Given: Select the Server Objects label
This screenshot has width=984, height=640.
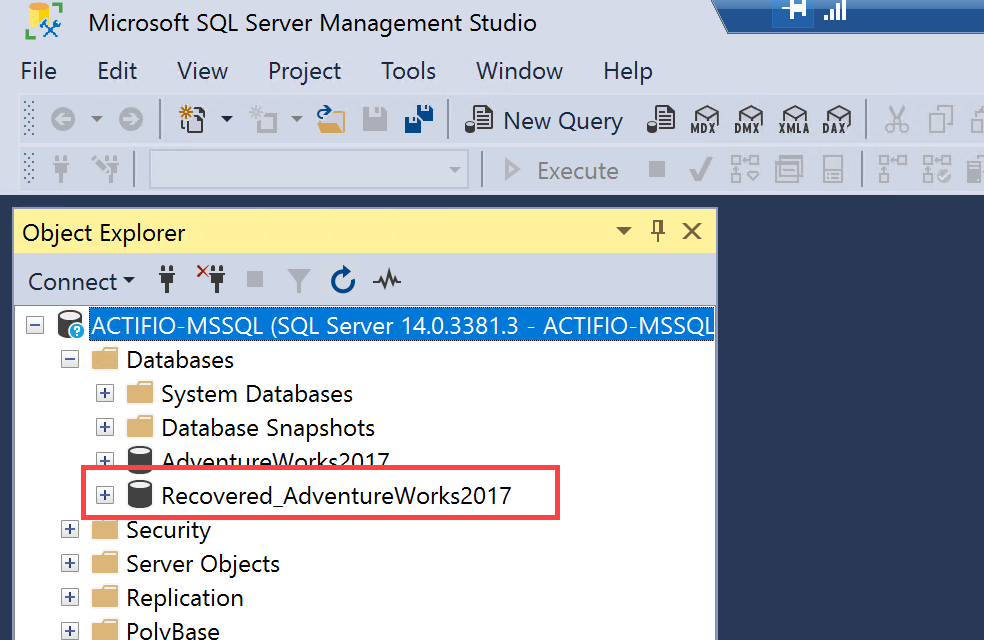Looking at the screenshot, I should pyautogui.click(x=203, y=563).
